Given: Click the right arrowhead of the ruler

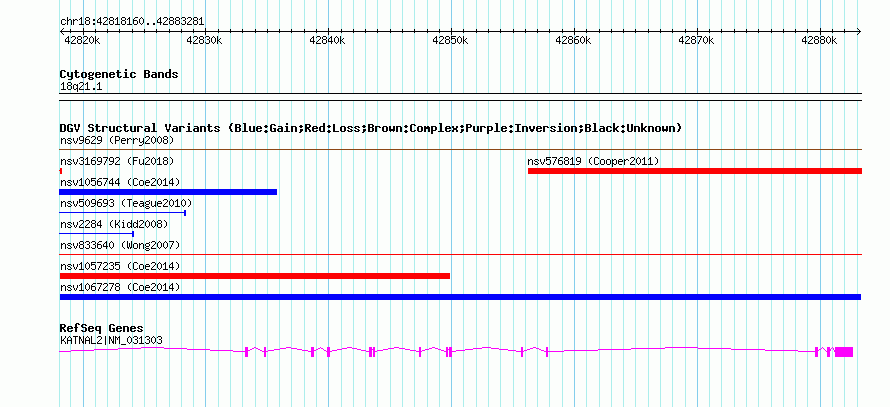Looking at the screenshot, I should coord(859,31).
